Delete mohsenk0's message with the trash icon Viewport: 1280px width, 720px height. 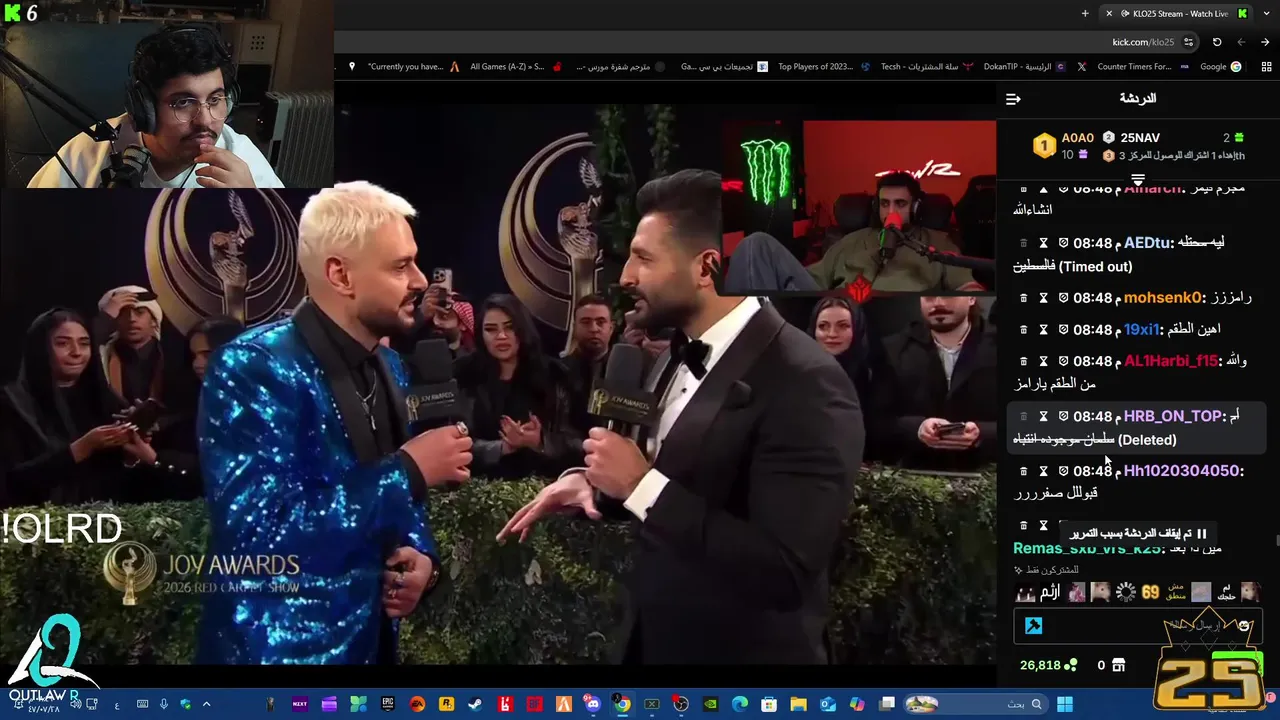click(1023, 298)
